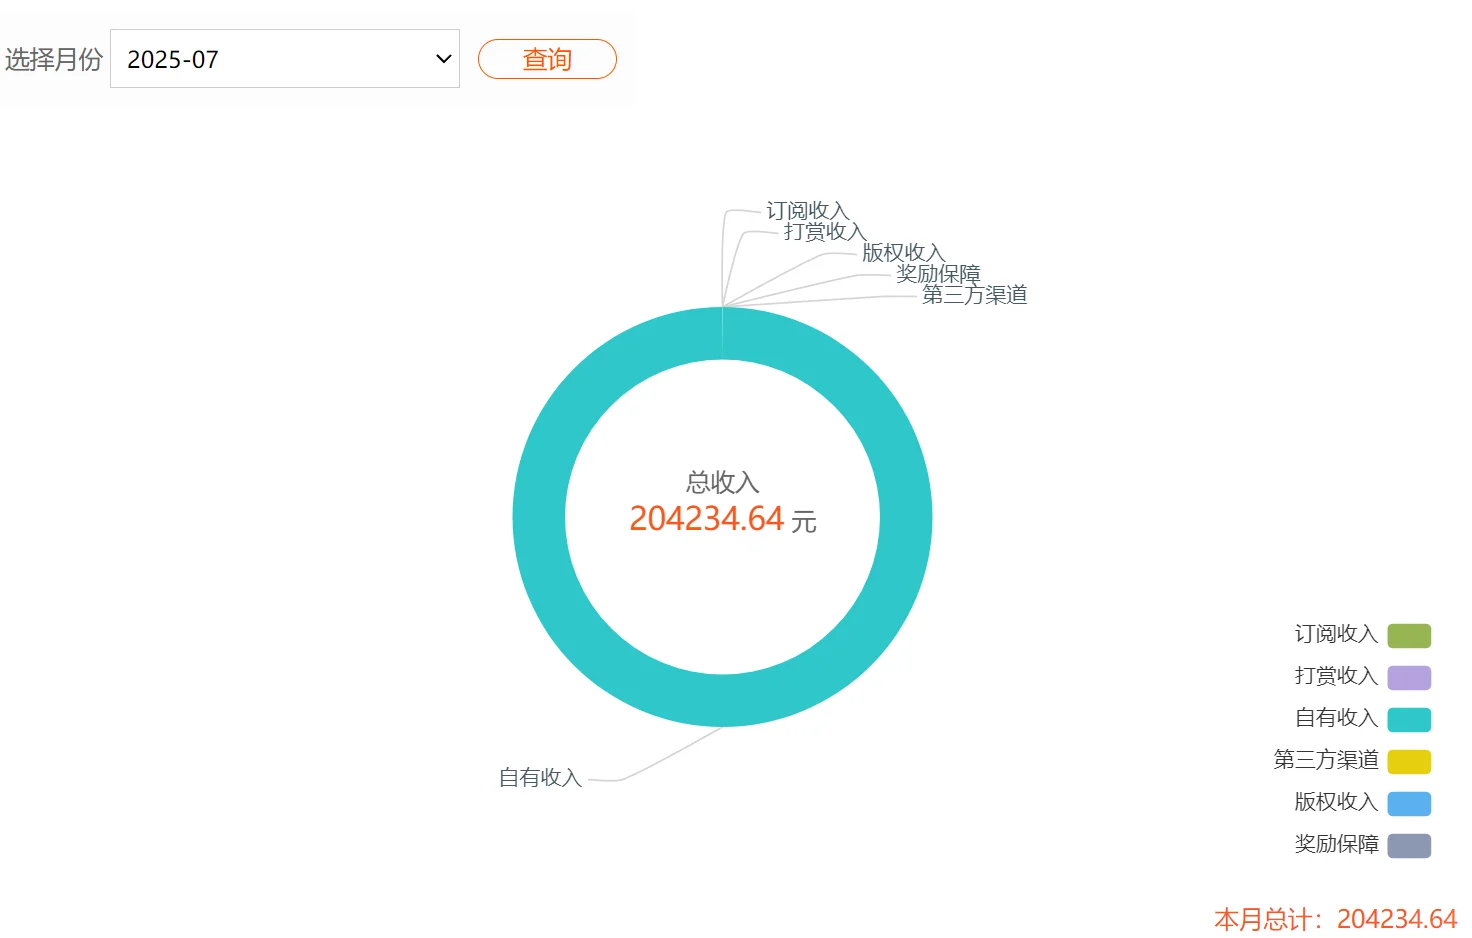This screenshot has height=938, width=1472.
Task: Toggle 版权收入 legend blue swatch
Action: [1409, 803]
